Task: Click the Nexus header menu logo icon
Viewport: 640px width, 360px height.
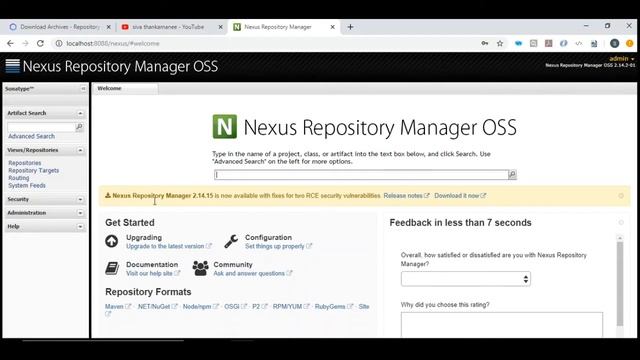Action: pyautogui.click(x=12, y=66)
